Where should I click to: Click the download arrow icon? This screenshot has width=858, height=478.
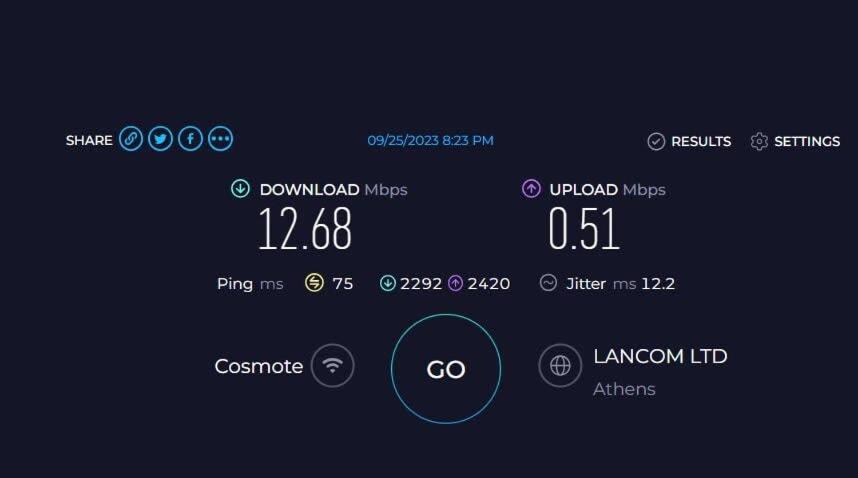click(240, 189)
